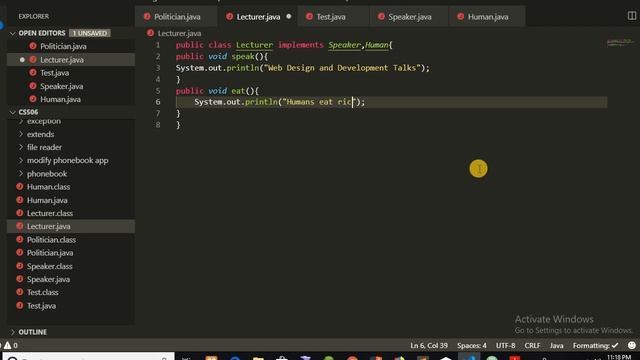Image resolution: width=640 pixels, height=360 pixels.
Task: Expand the modify phonebook app folder
Action: [67, 160]
